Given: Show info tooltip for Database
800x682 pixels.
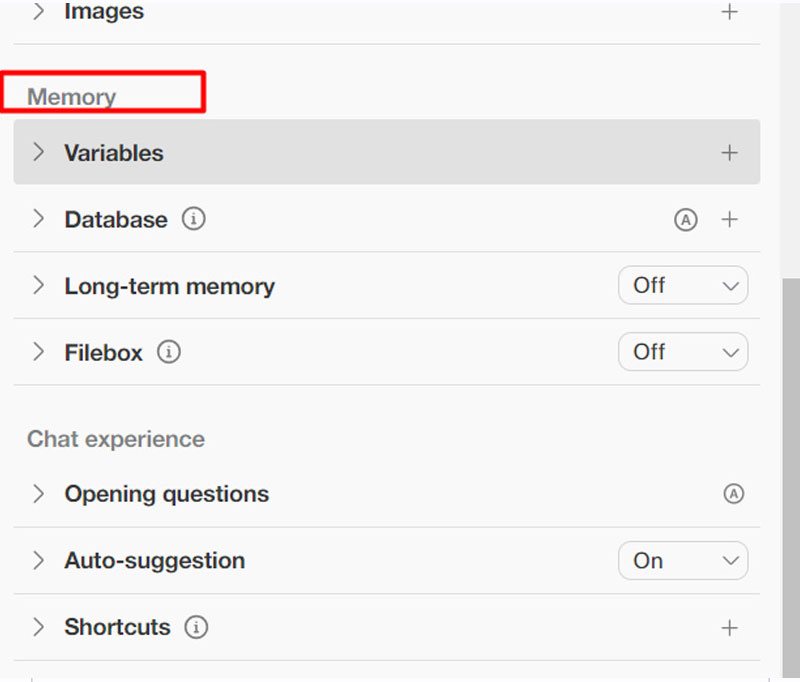Looking at the screenshot, I should (194, 219).
